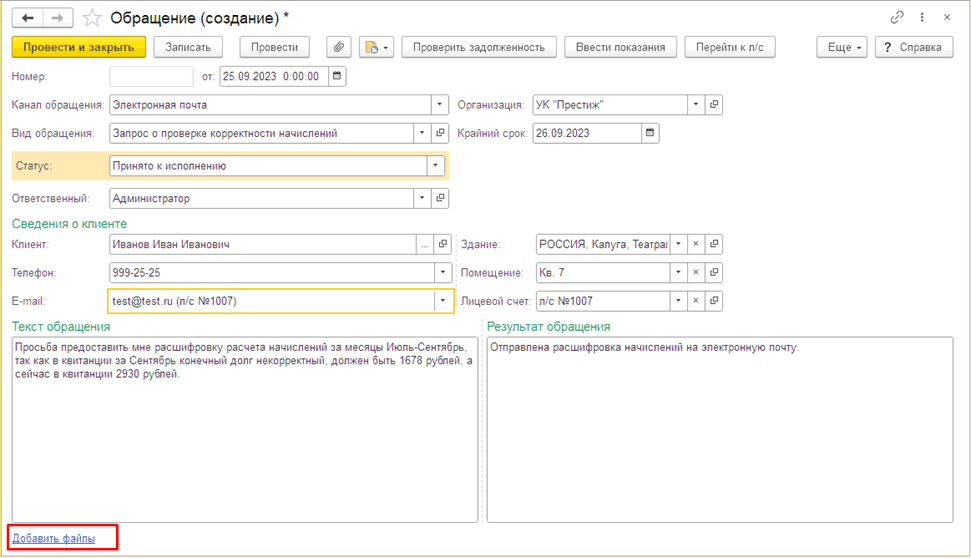The height and width of the screenshot is (558, 971).
Task: Open the create-based-on document icon dropdown
Action: (x=376, y=47)
